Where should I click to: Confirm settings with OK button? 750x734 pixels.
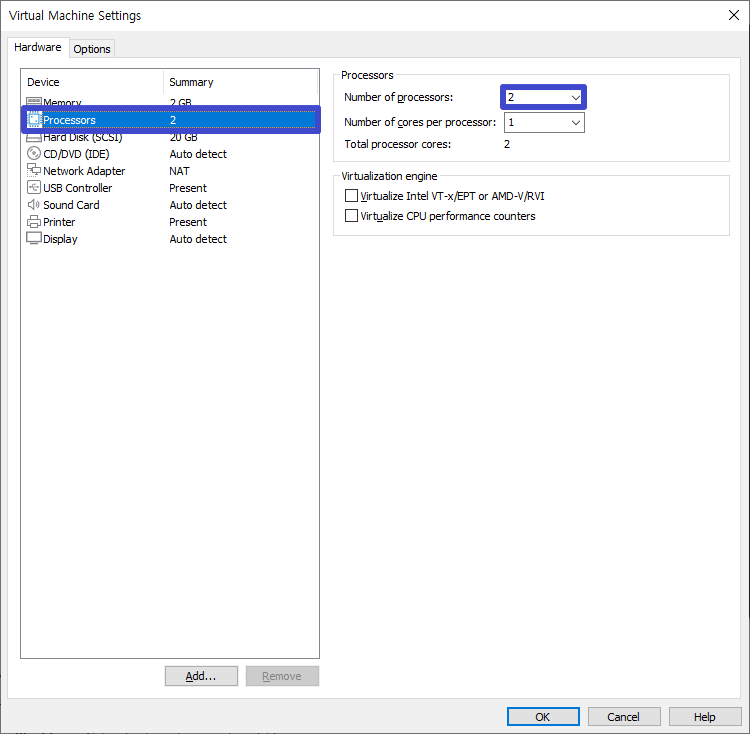point(543,716)
